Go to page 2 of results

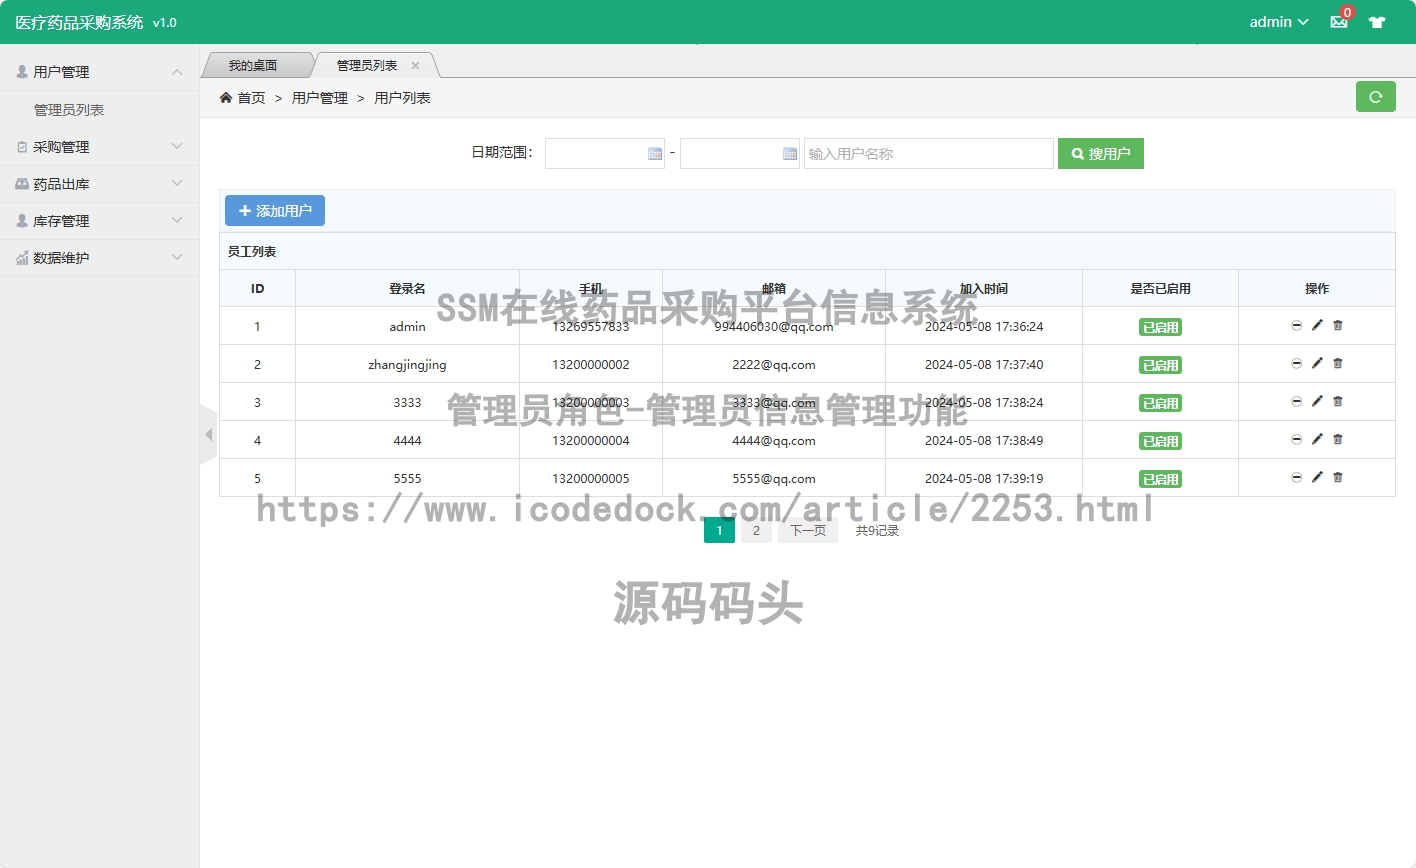(756, 531)
